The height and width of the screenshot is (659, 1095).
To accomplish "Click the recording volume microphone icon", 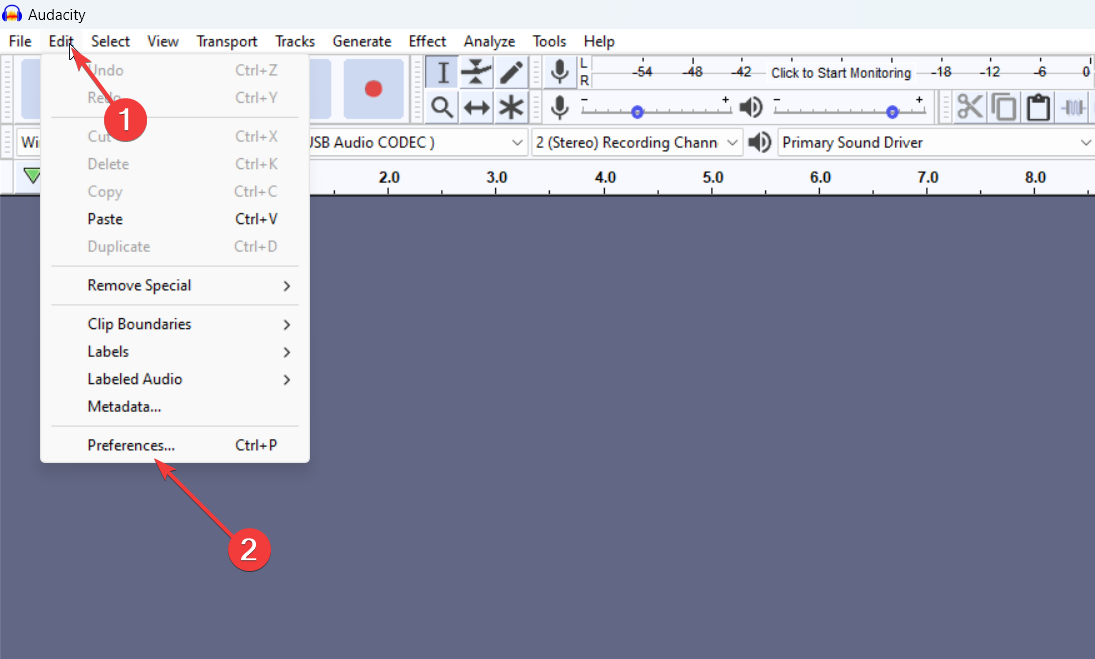I will pyautogui.click(x=559, y=107).
